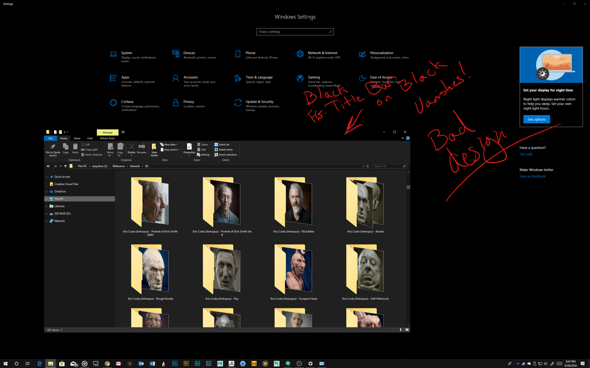
Task: Switch to the View ribbon tab
Action: coord(90,138)
